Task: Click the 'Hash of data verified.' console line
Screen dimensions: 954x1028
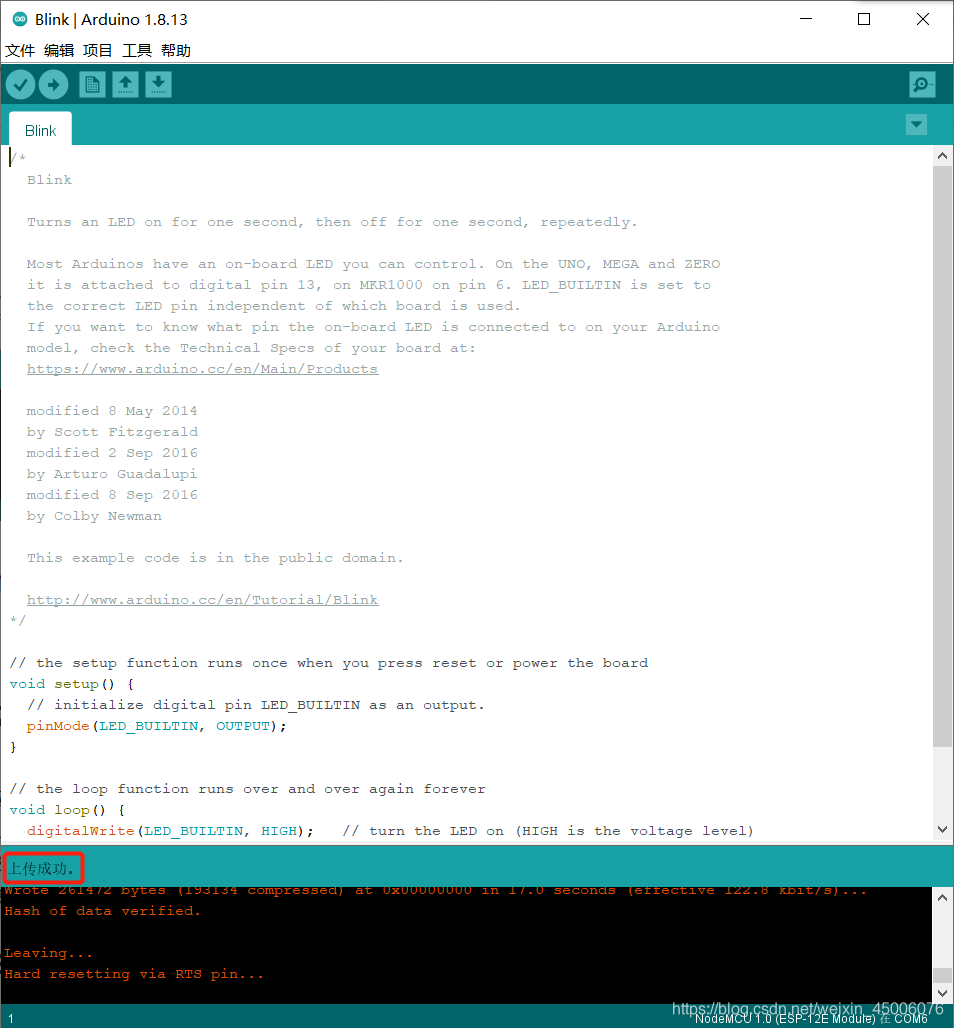Action: coord(102,911)
